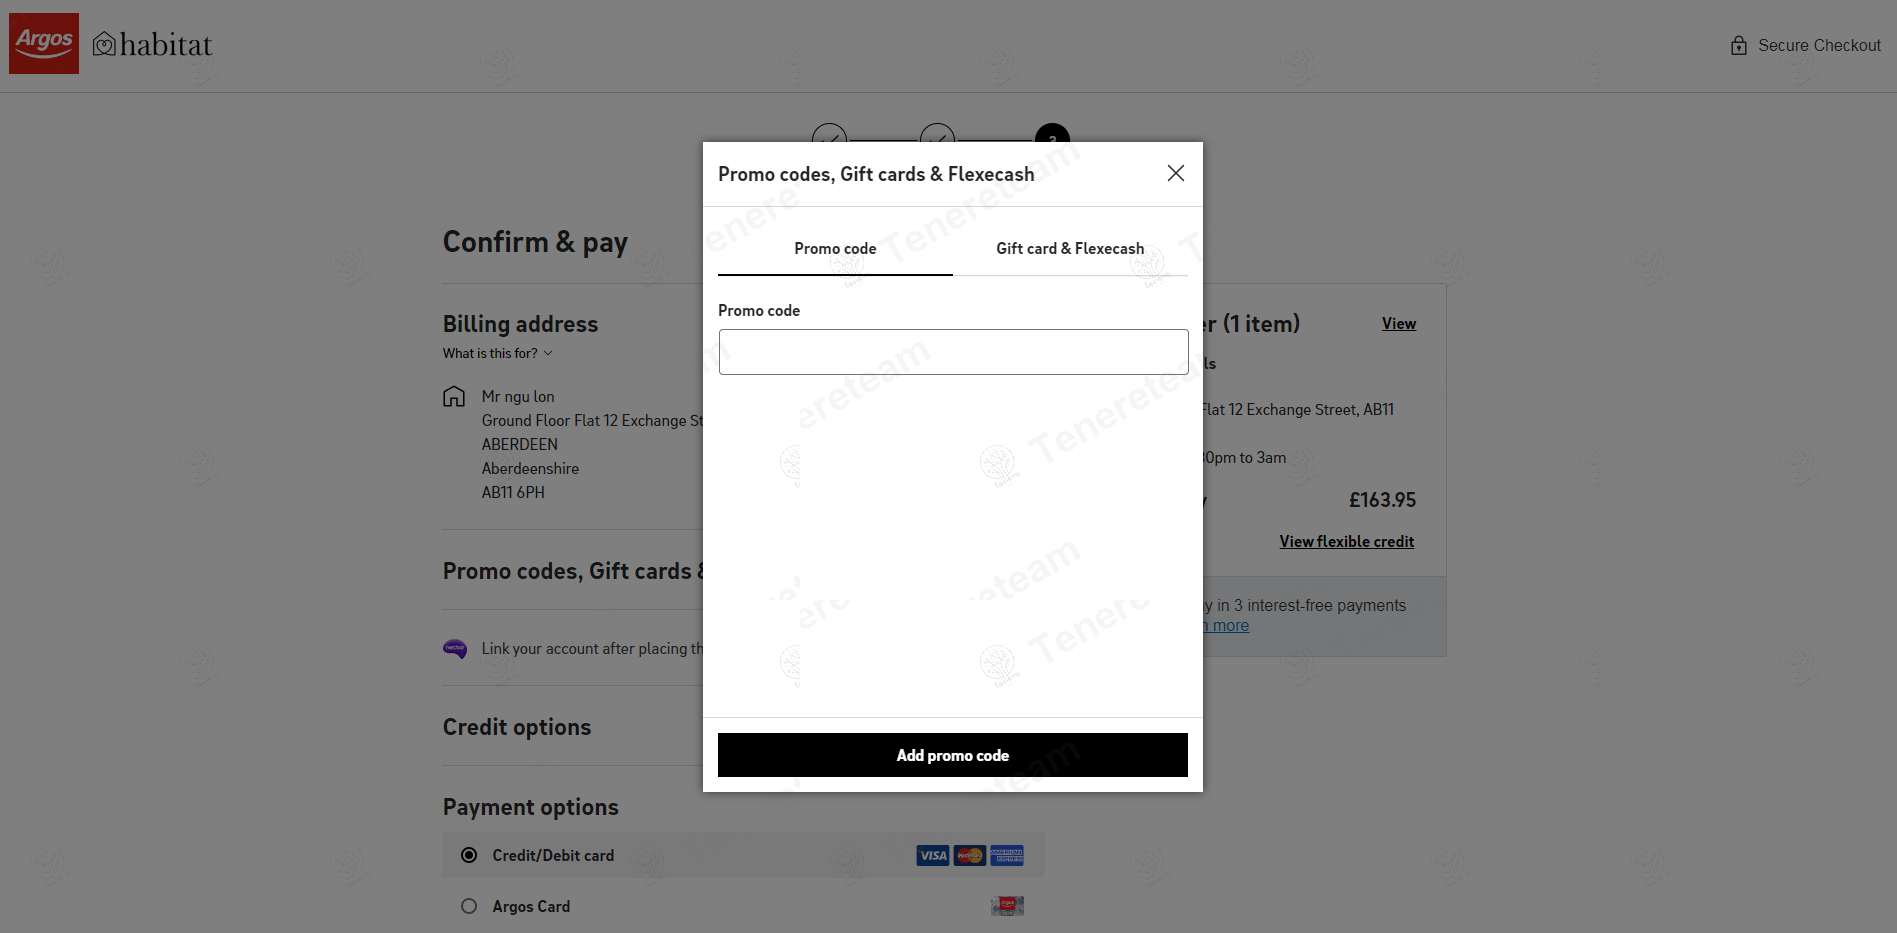Viewport: 1897px width, 933px height.
Task: Select Credit/Debit card payment option
Action: point(469,856)
